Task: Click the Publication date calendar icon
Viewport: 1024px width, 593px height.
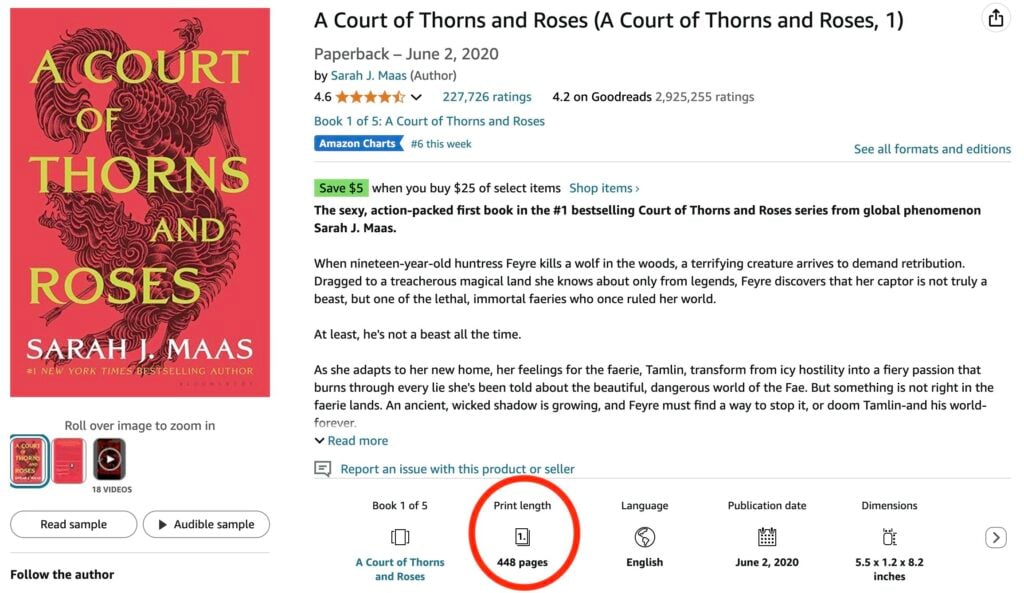Action: [x=767, y=537]
